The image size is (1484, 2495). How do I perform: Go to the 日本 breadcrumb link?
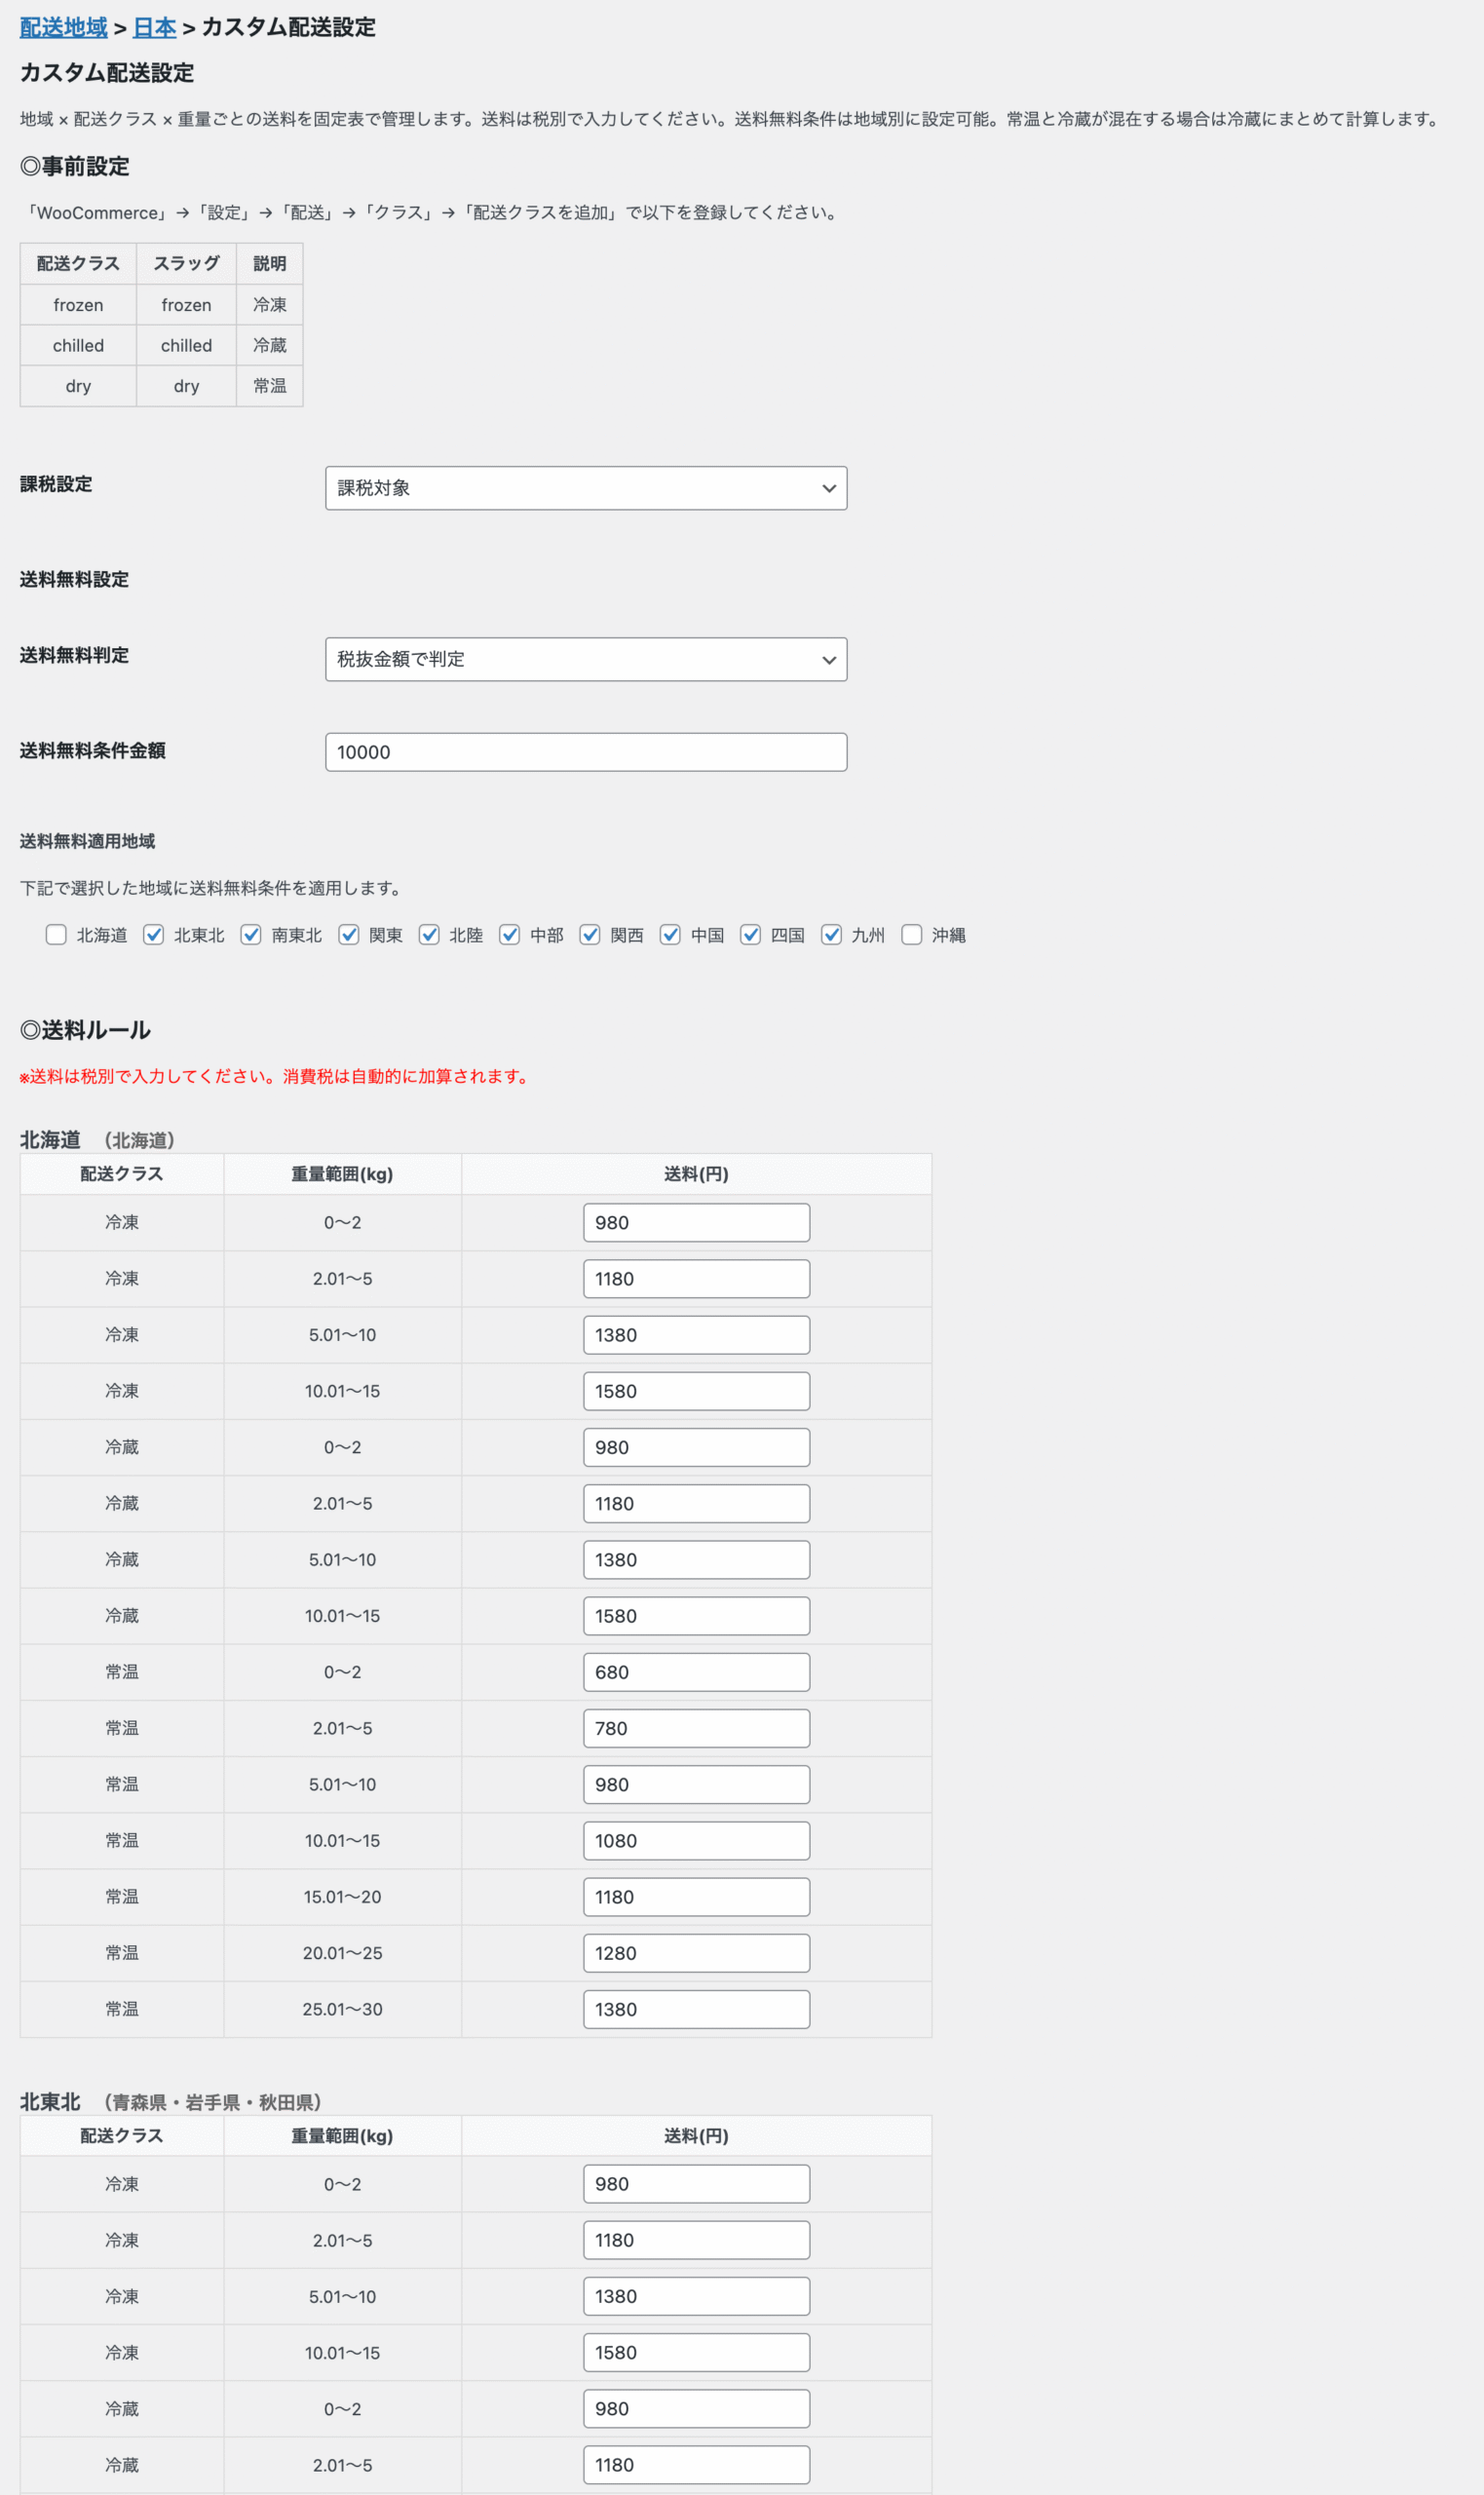pyautogui.click(x=154, y=27)
